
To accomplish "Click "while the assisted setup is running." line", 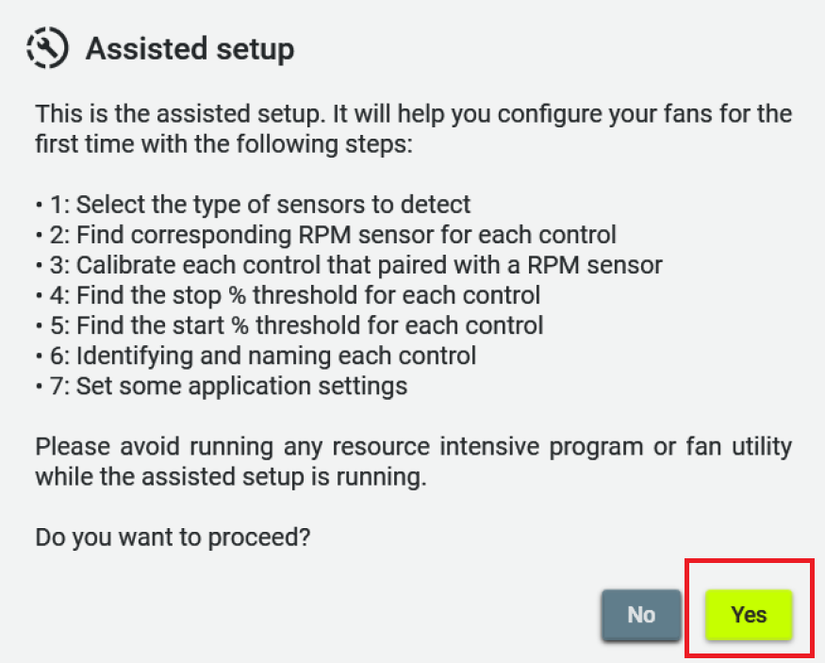I will (x=231, y=477).
